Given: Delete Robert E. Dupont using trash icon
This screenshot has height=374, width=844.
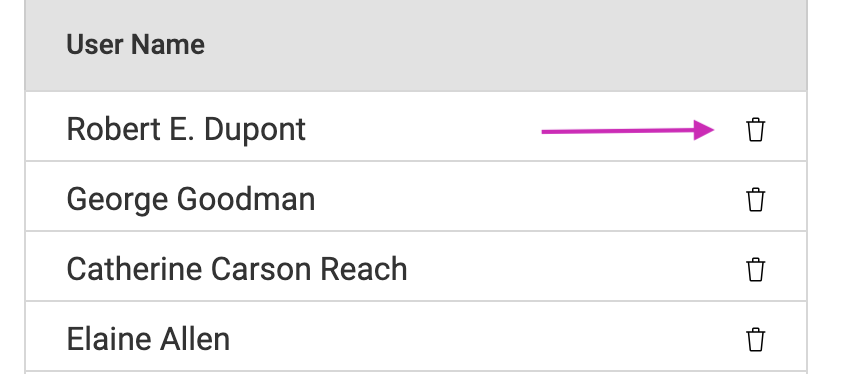Looking at the screenshot, I should pos(755,130).
